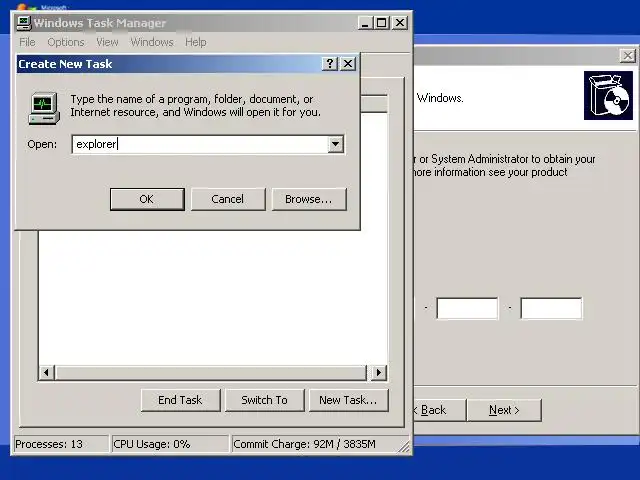
Task: Click the Commit Charge status entry
Action: 314,444
